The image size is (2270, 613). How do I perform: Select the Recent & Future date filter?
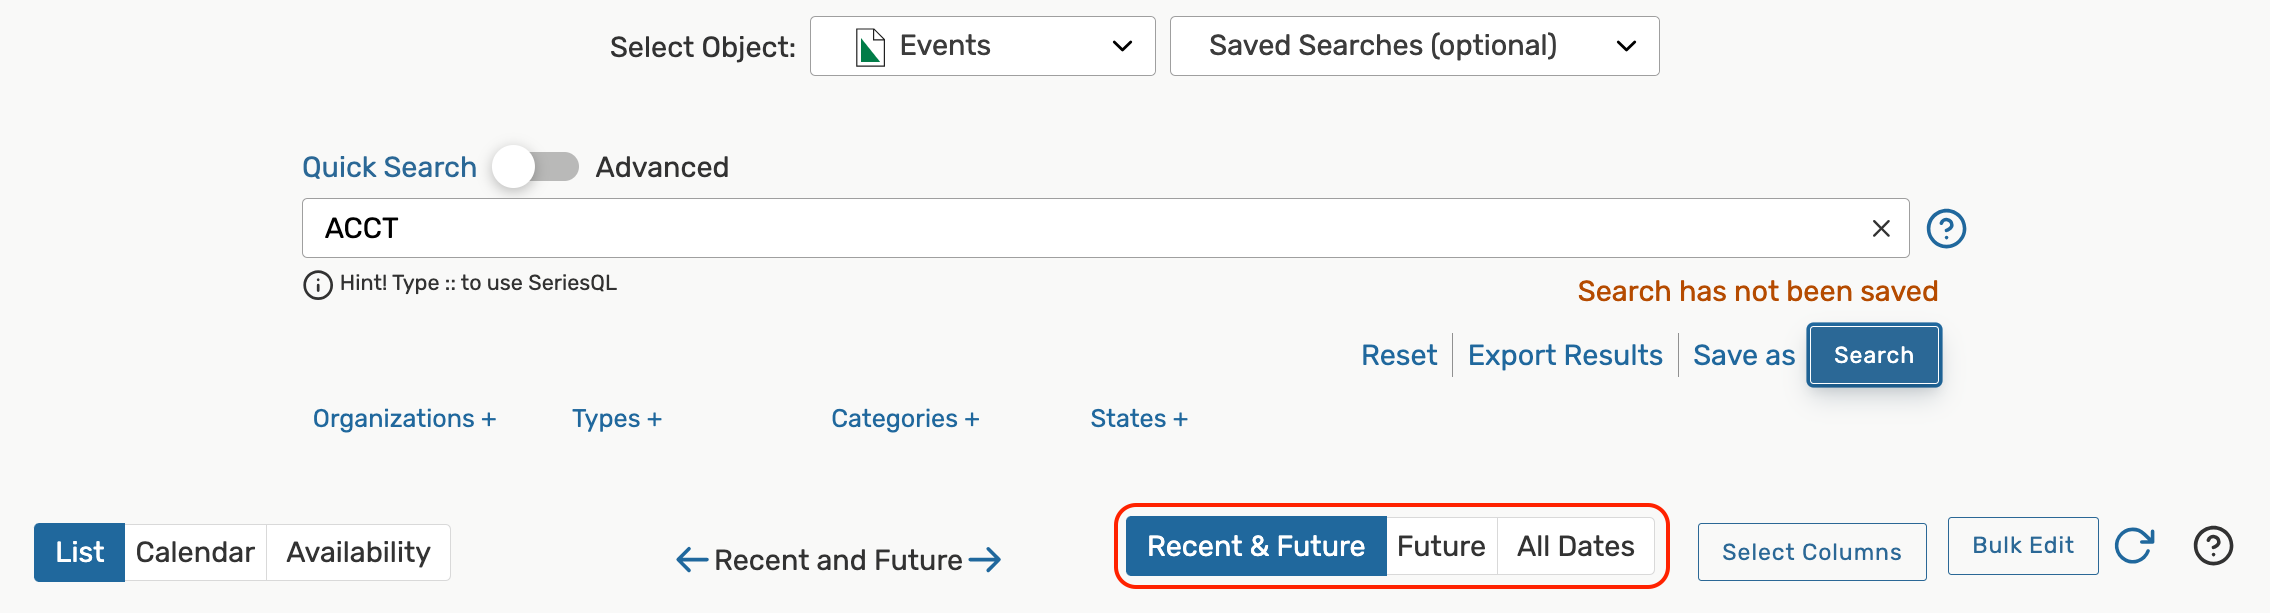point(1255,546)
